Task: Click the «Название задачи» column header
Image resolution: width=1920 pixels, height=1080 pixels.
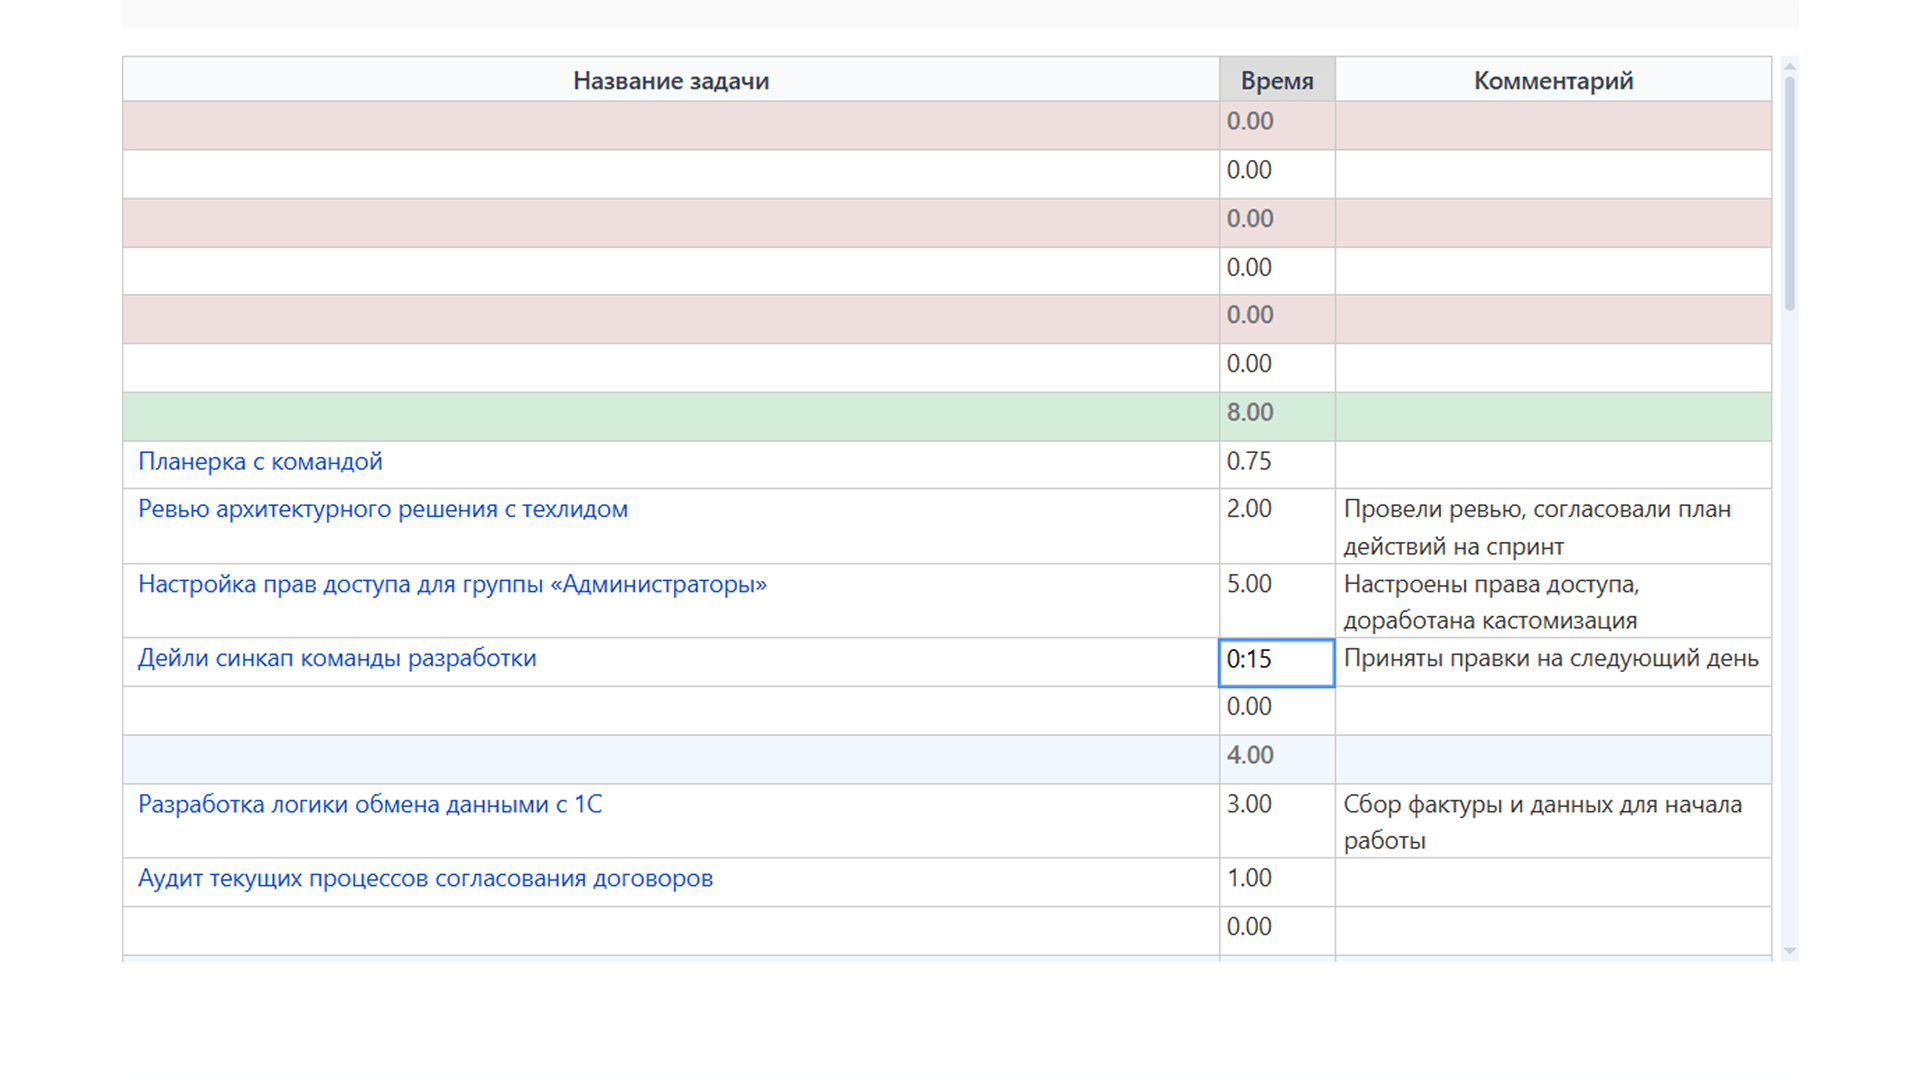Action: tap(670, 81)
